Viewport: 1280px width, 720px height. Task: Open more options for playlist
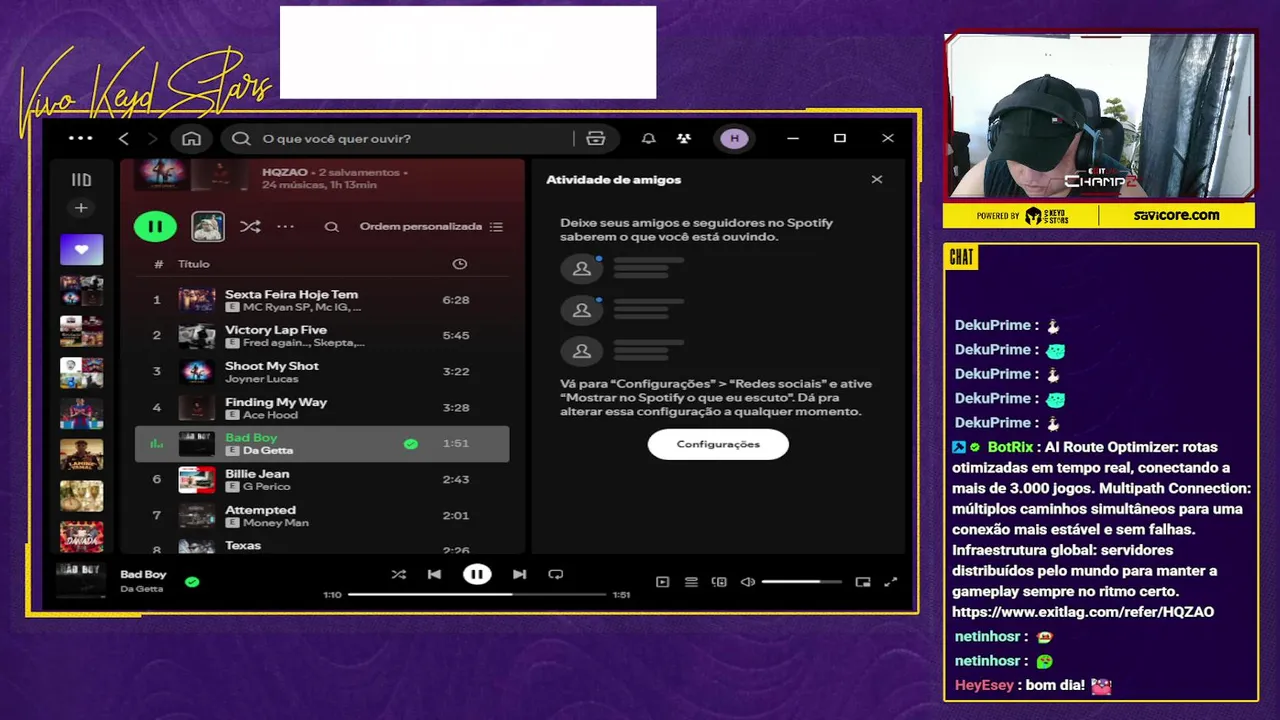(x=286, y=227)
